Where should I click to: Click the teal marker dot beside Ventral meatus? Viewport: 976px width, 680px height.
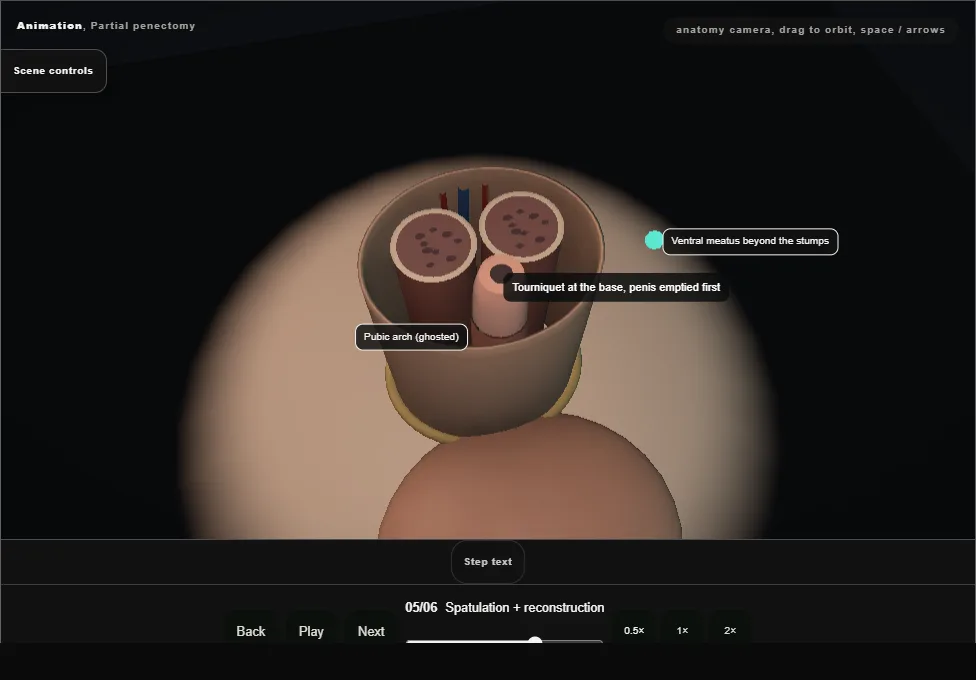click(x=654, y=240)
